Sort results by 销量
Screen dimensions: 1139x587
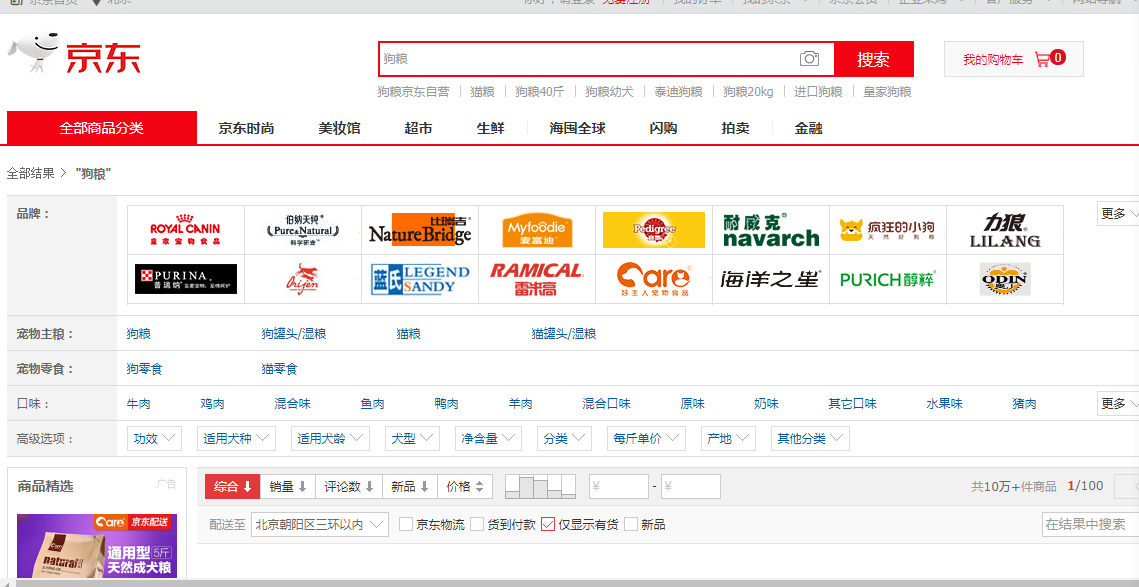point(288,487)
